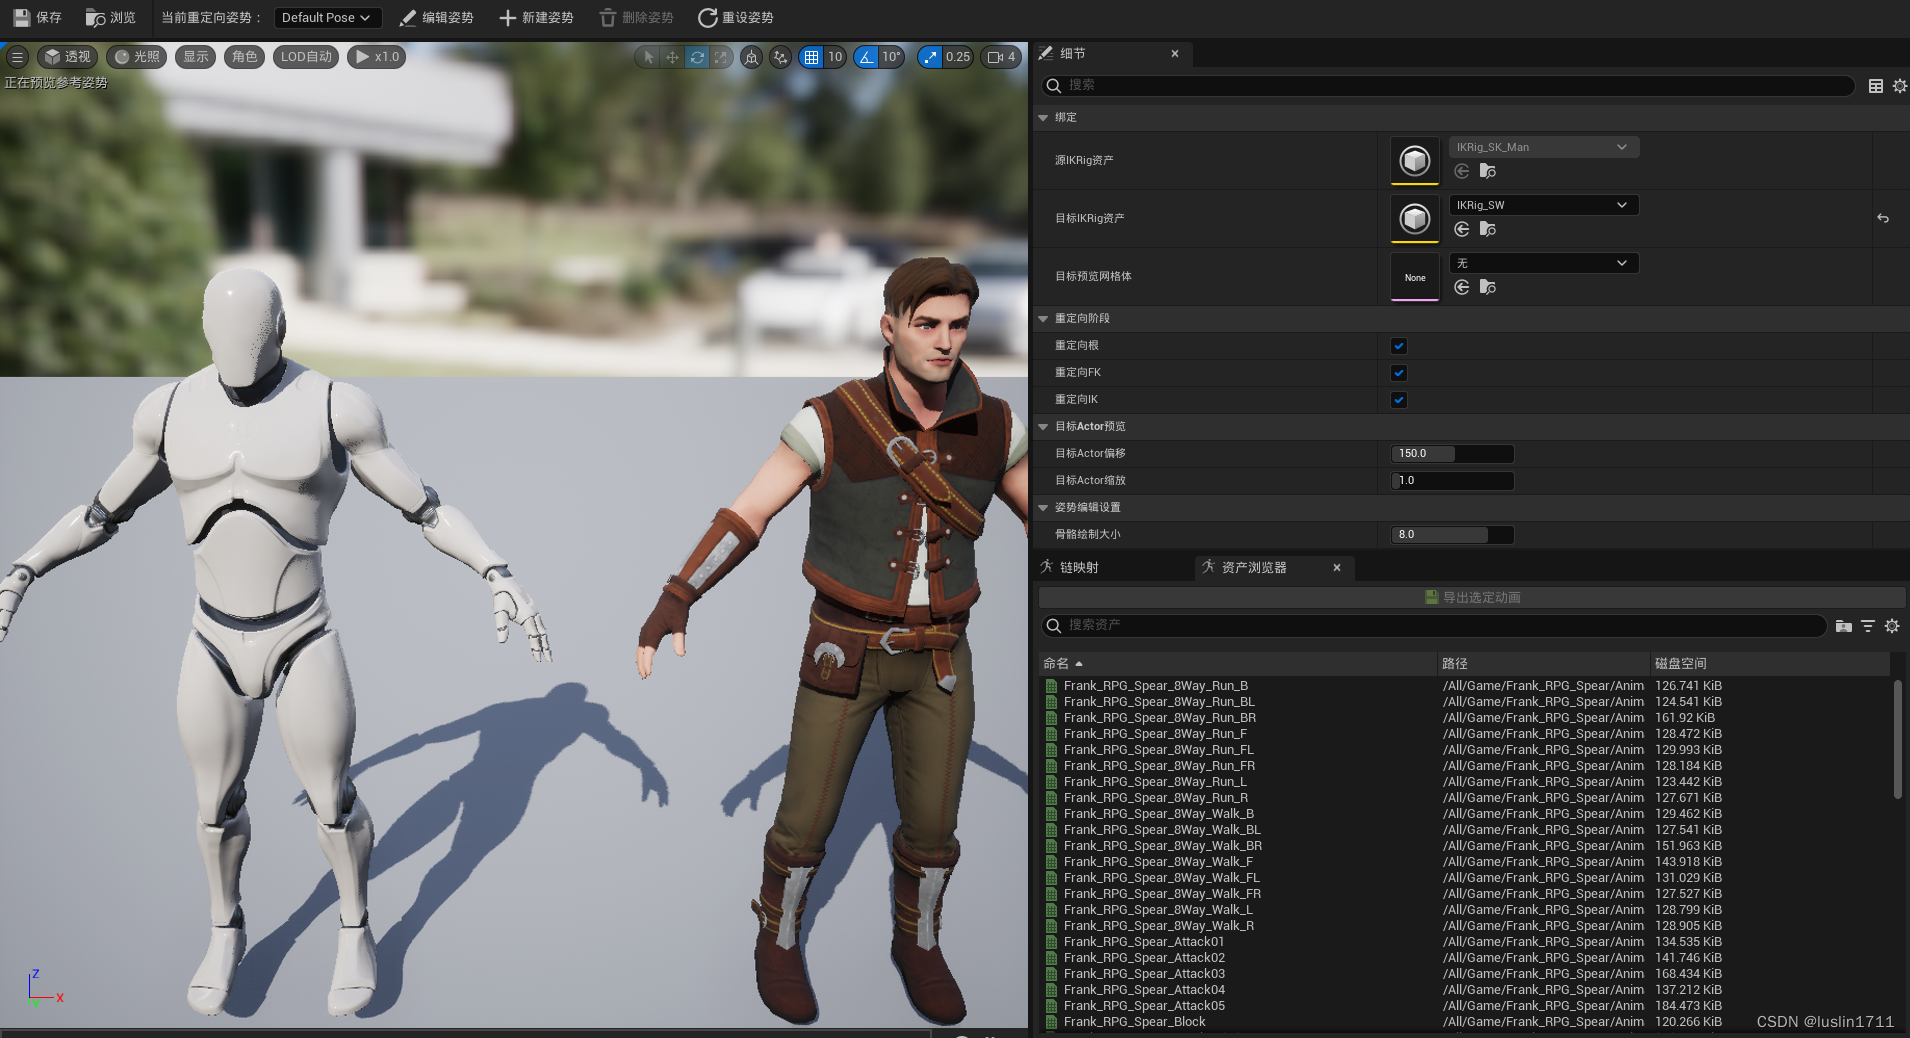This screenshot has height=1038, width=1910.
Task: Open the LOD自动 viewport menu
Action: 306,57
